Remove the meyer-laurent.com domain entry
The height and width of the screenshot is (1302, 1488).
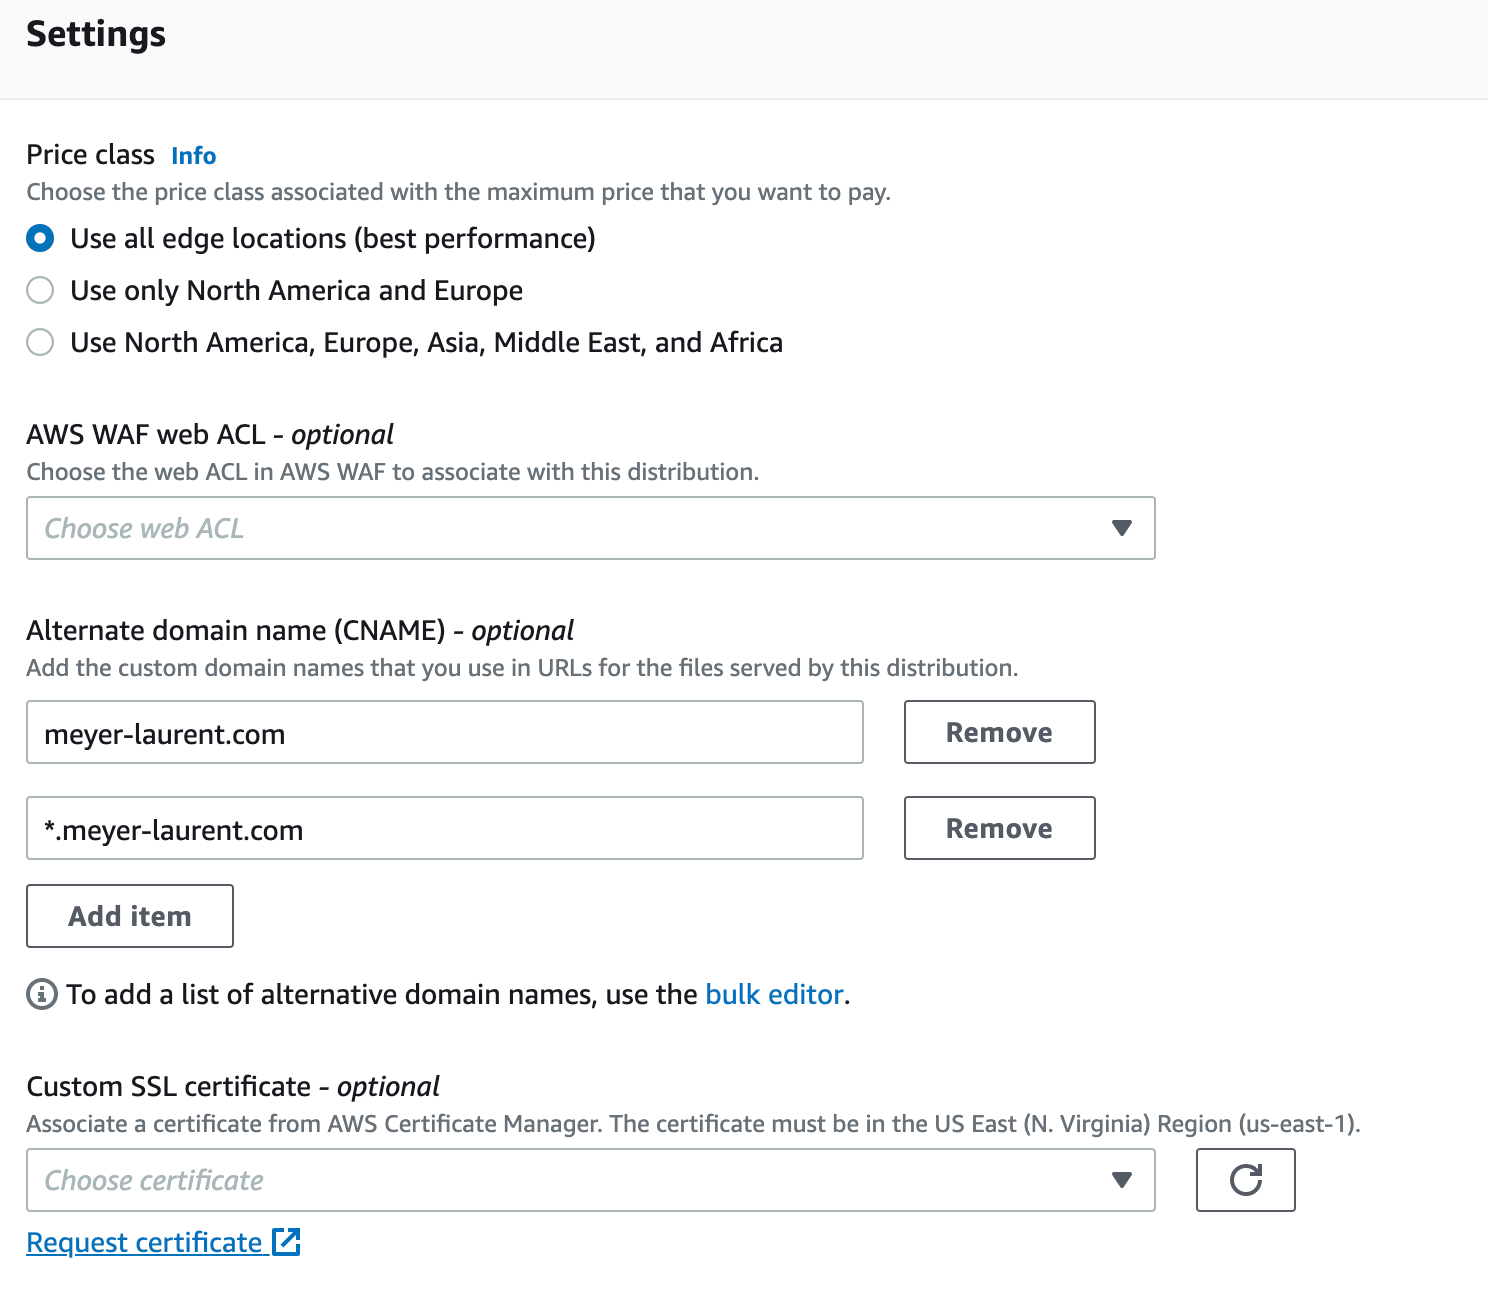(999, 732)
